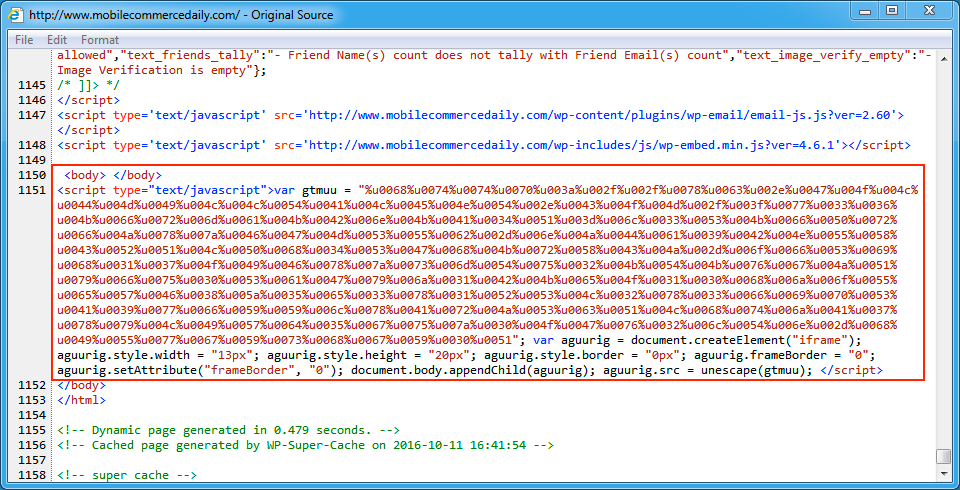Click line number 1153
The height and width of the screenshot is (490, 960).
click(33, 400)
